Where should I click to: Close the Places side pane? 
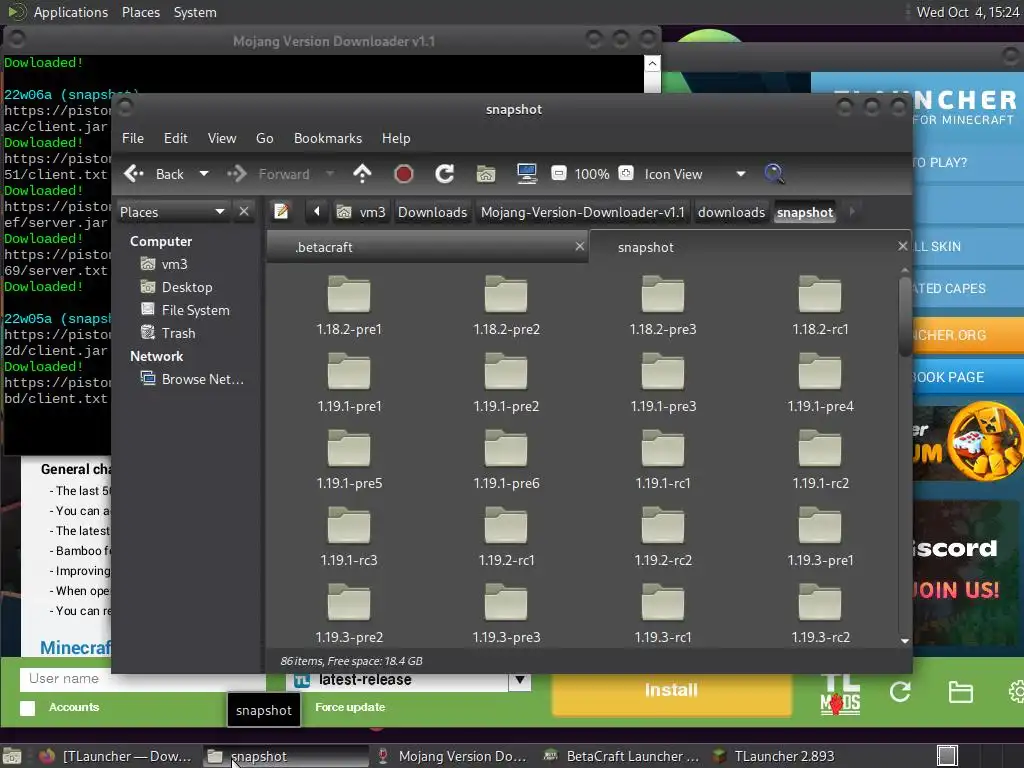point(244,212)
